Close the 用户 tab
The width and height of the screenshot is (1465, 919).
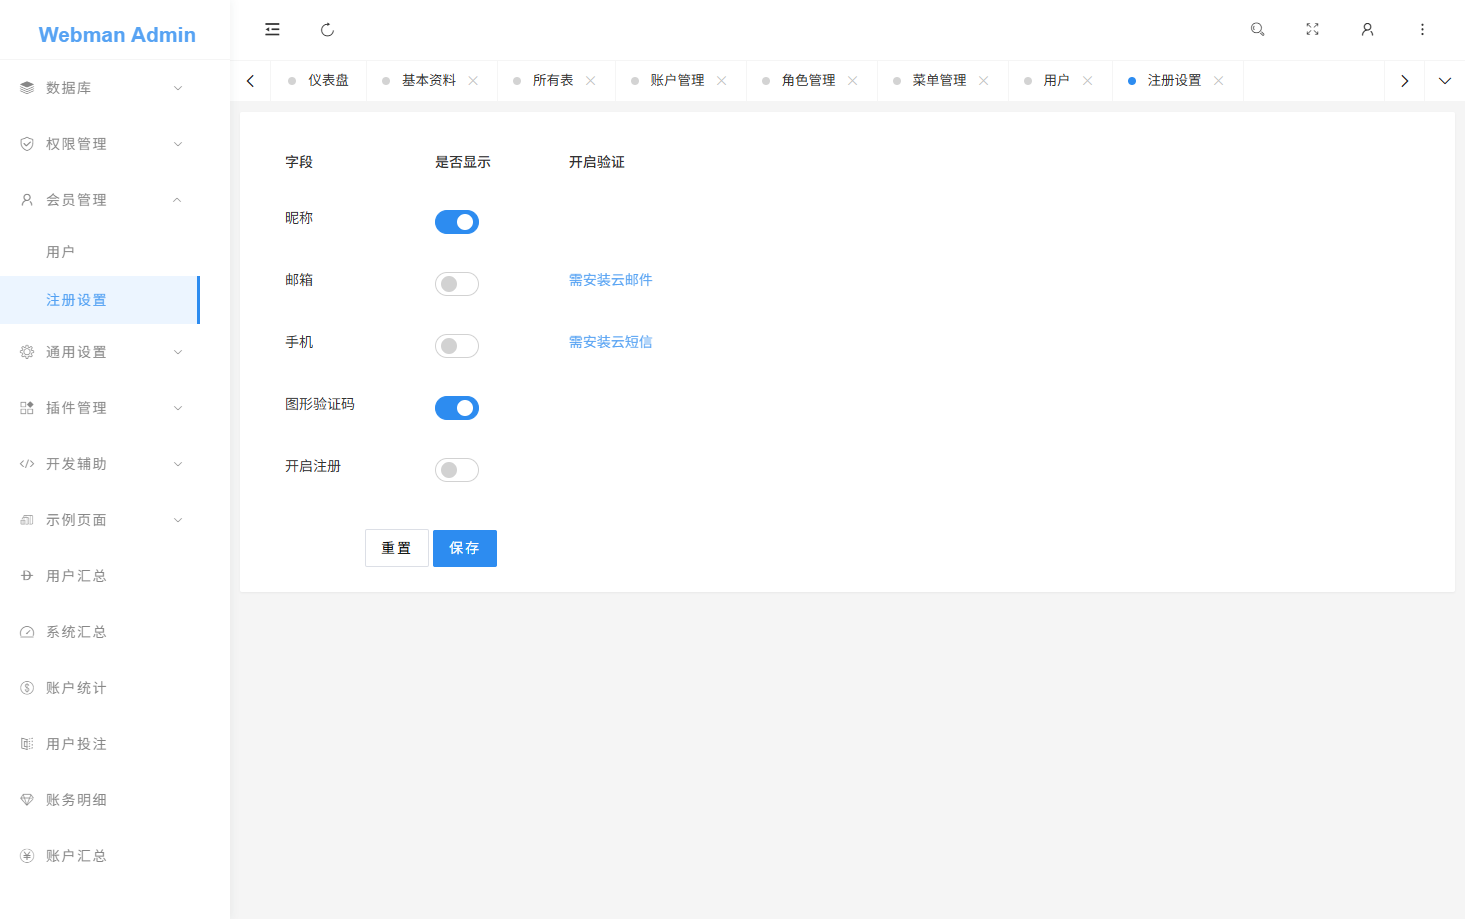pyautogui.click(x=1087, y=80)
